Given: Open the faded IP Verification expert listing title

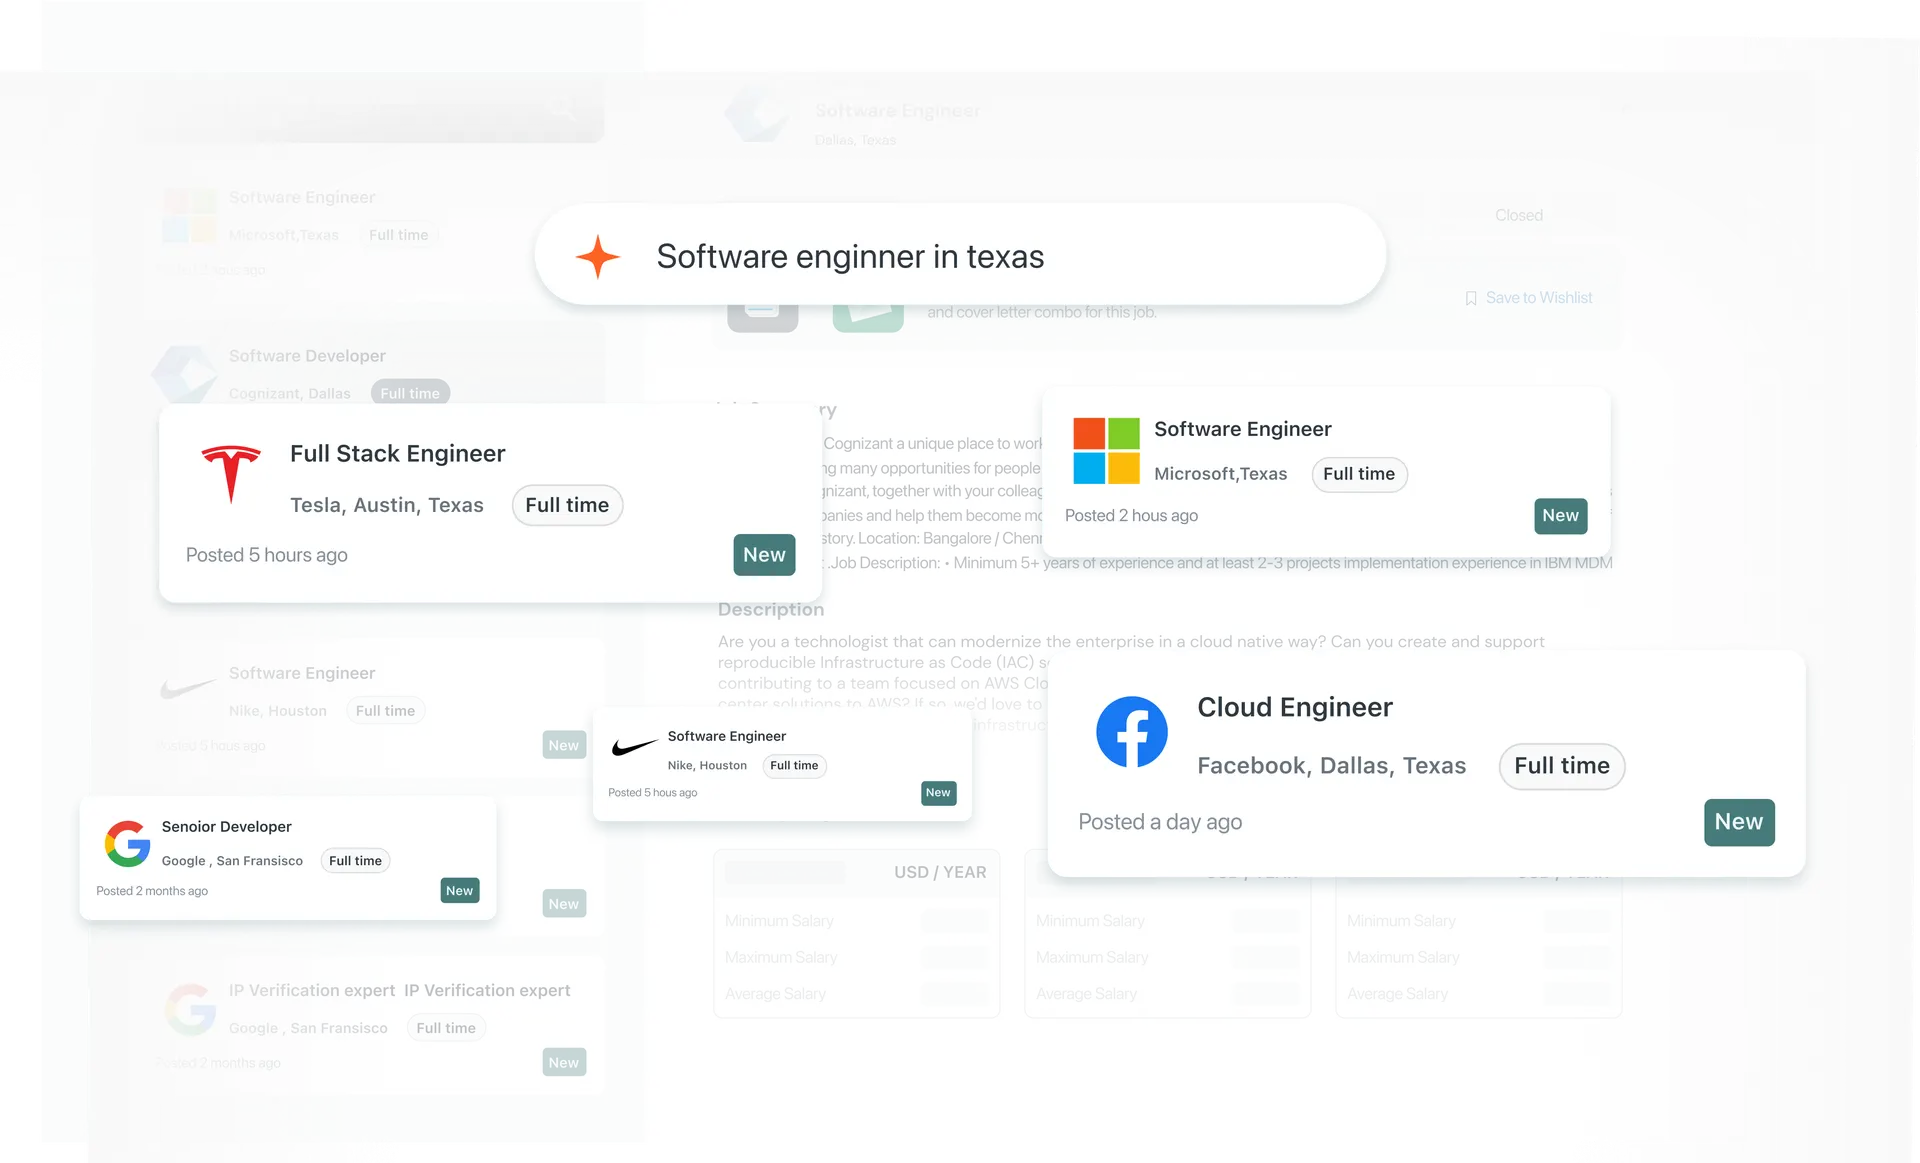Looking at the screenshot, I should tap(399, 990).
